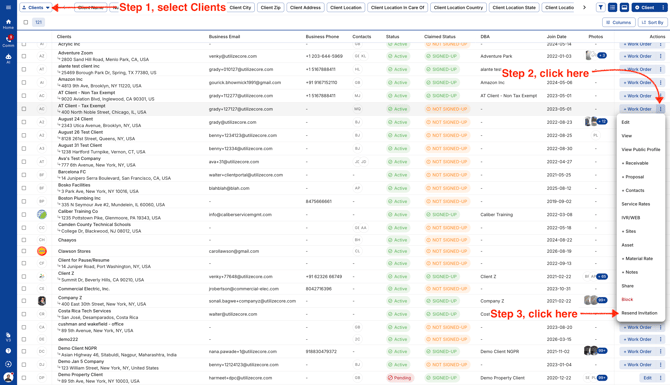The height and width of the screenshot is (385, 670).
Task: Select the Client City filter chip
Action: coord(240,7)
